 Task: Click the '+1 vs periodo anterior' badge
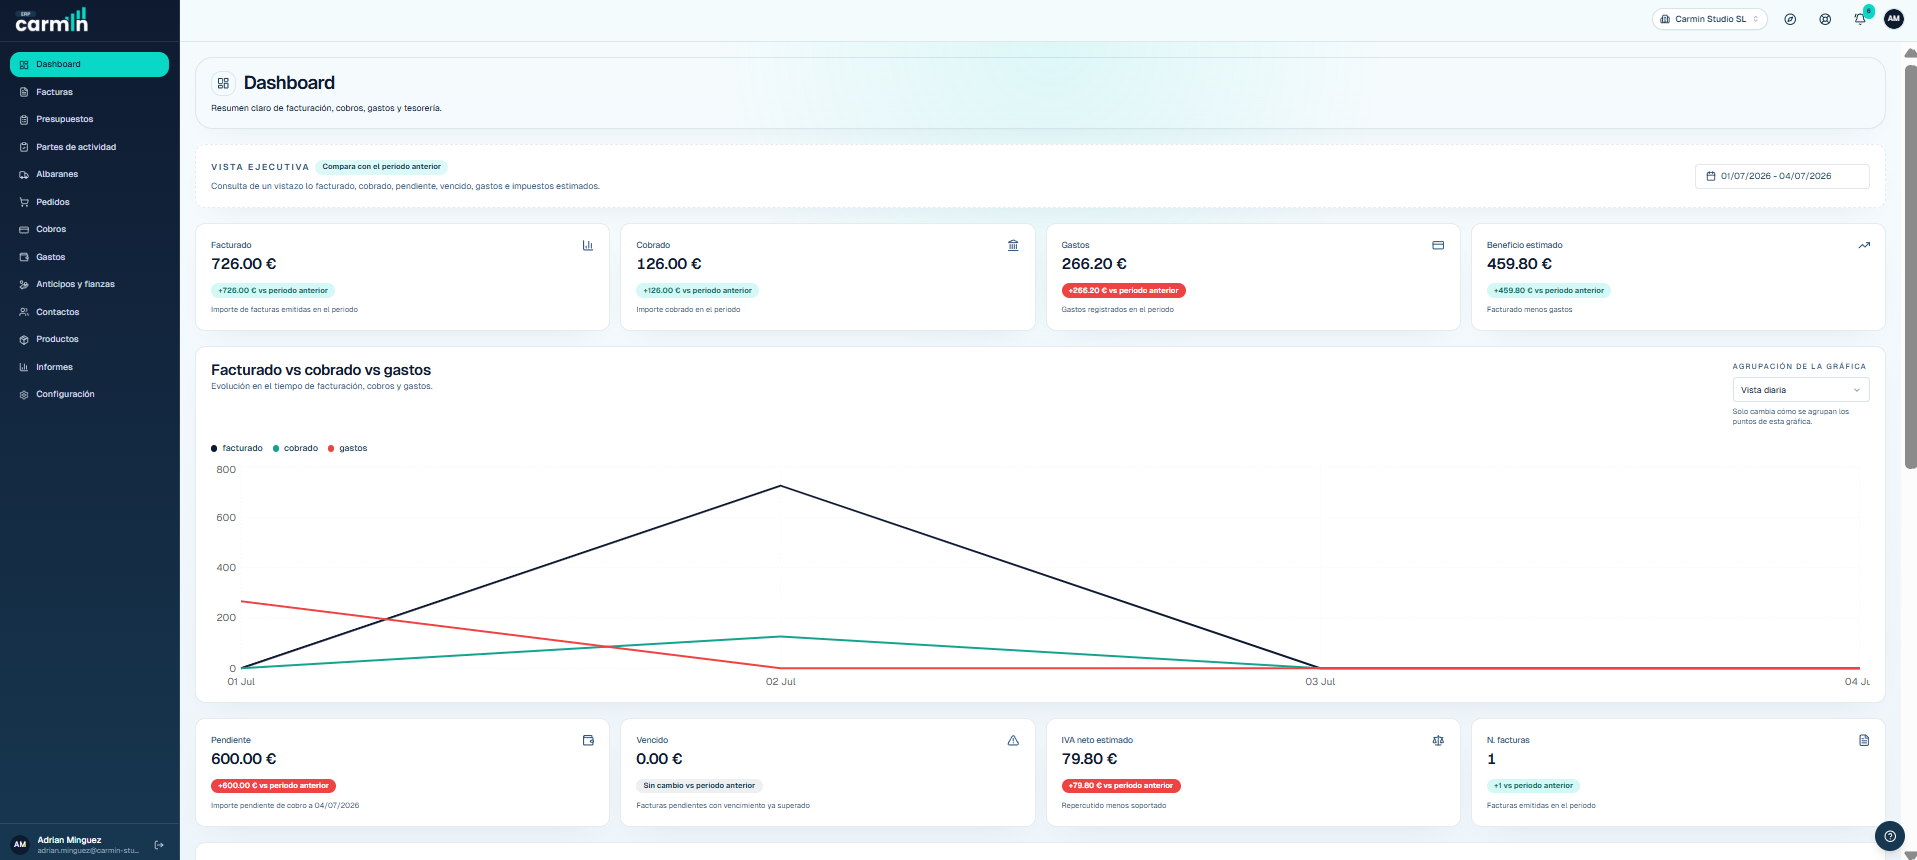coord(1533,786)
